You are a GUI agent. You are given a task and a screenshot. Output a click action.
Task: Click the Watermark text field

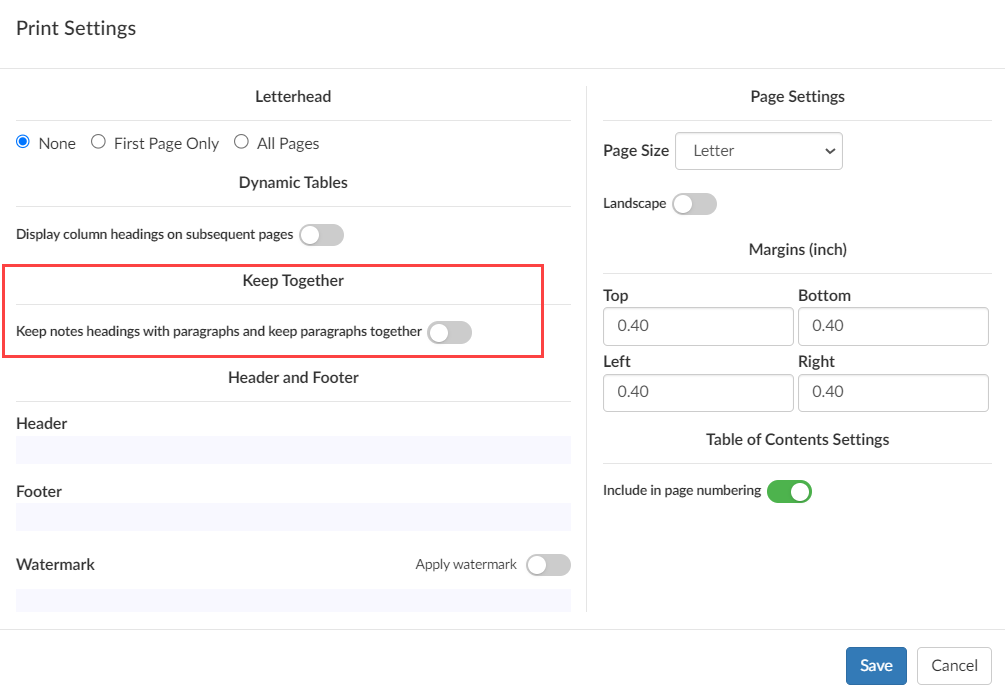[x=293, y=598]
